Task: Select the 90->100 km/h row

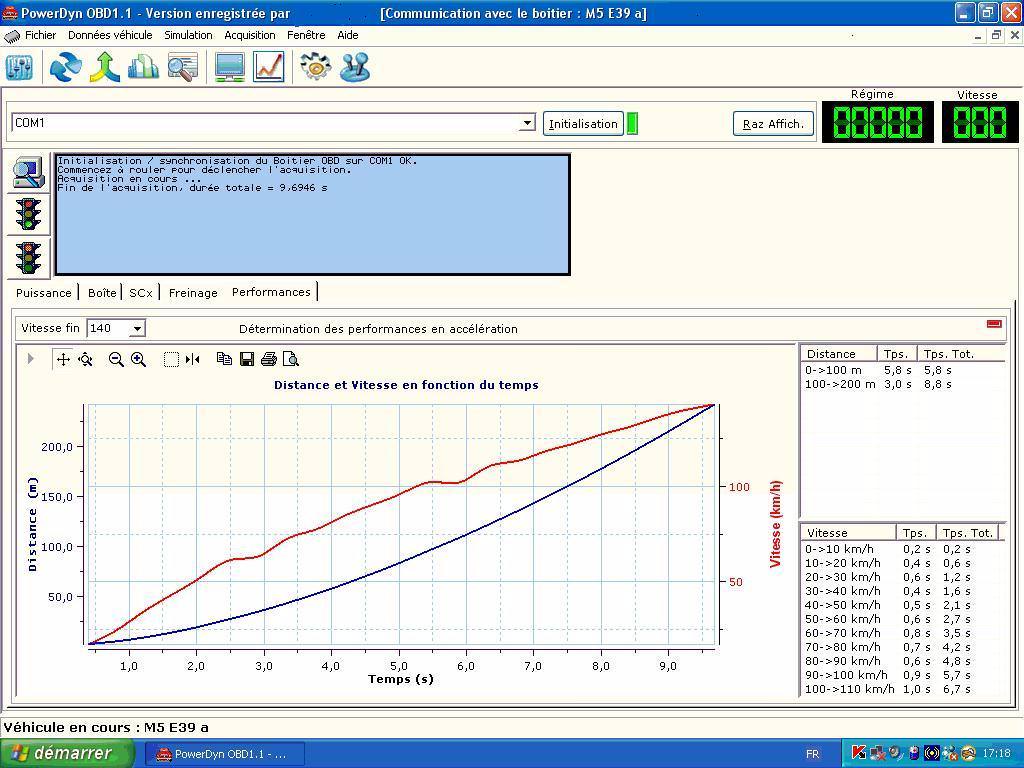Action: (x=903, y=675)
